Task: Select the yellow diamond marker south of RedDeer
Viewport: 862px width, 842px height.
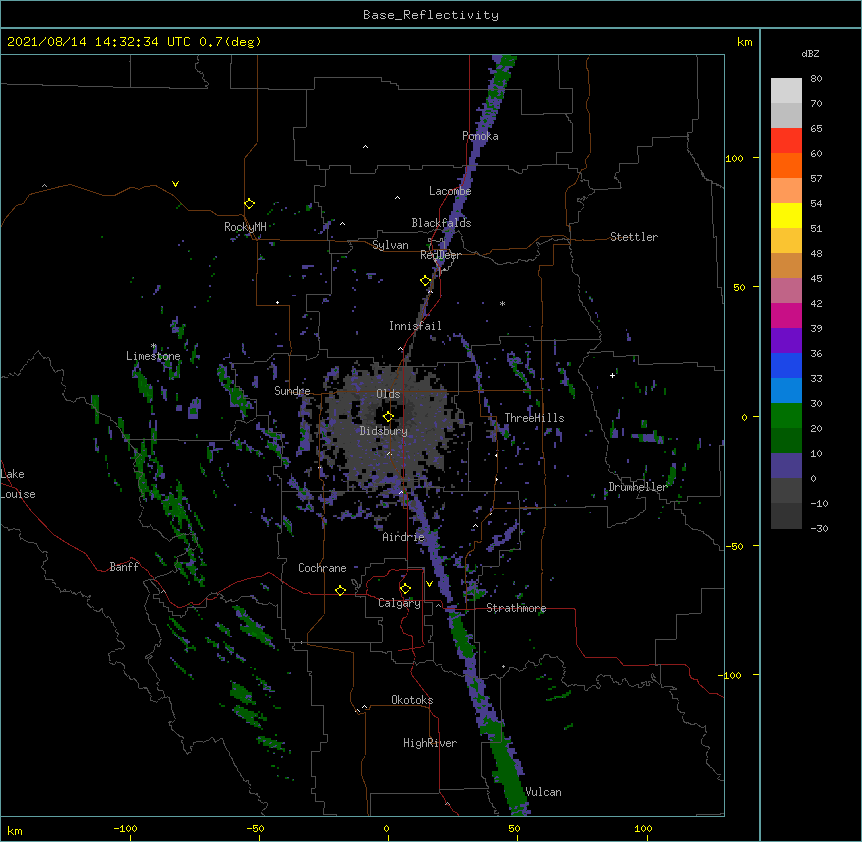Action: click(426, 281)
